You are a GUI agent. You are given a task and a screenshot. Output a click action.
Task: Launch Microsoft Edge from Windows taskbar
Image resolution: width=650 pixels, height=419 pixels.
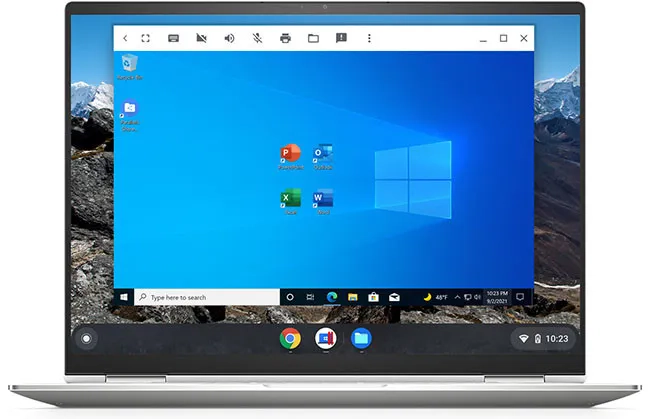click(332, 297)
